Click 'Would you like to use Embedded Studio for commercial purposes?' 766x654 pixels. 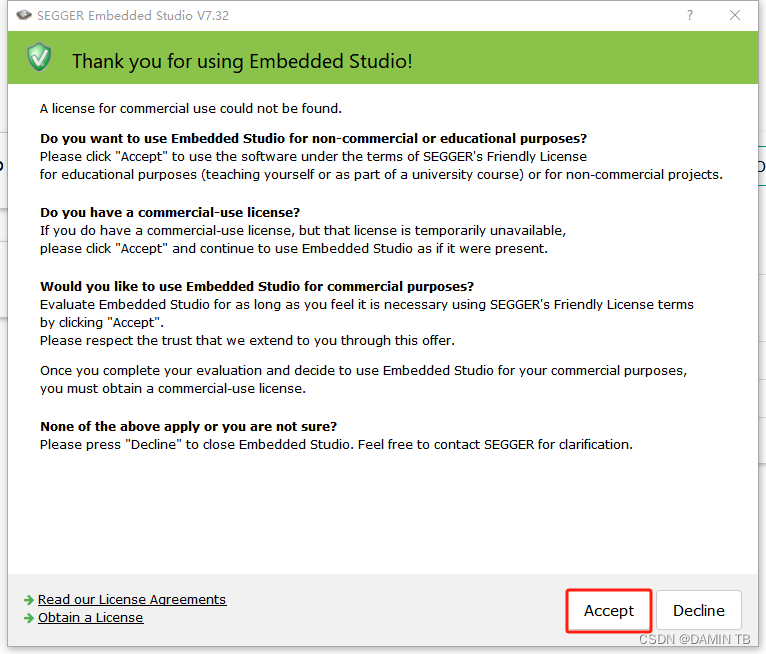(257, 286)
